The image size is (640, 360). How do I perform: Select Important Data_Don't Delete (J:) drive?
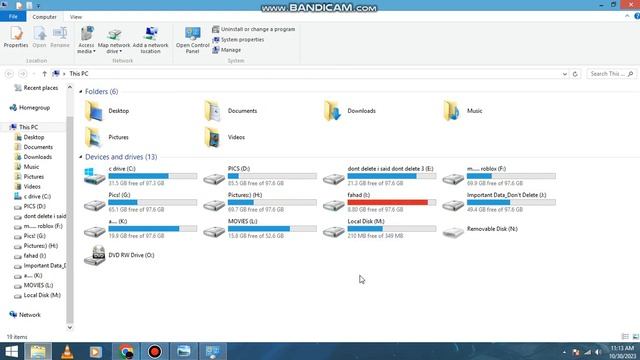pyautogui.click(x=500, y=202)
